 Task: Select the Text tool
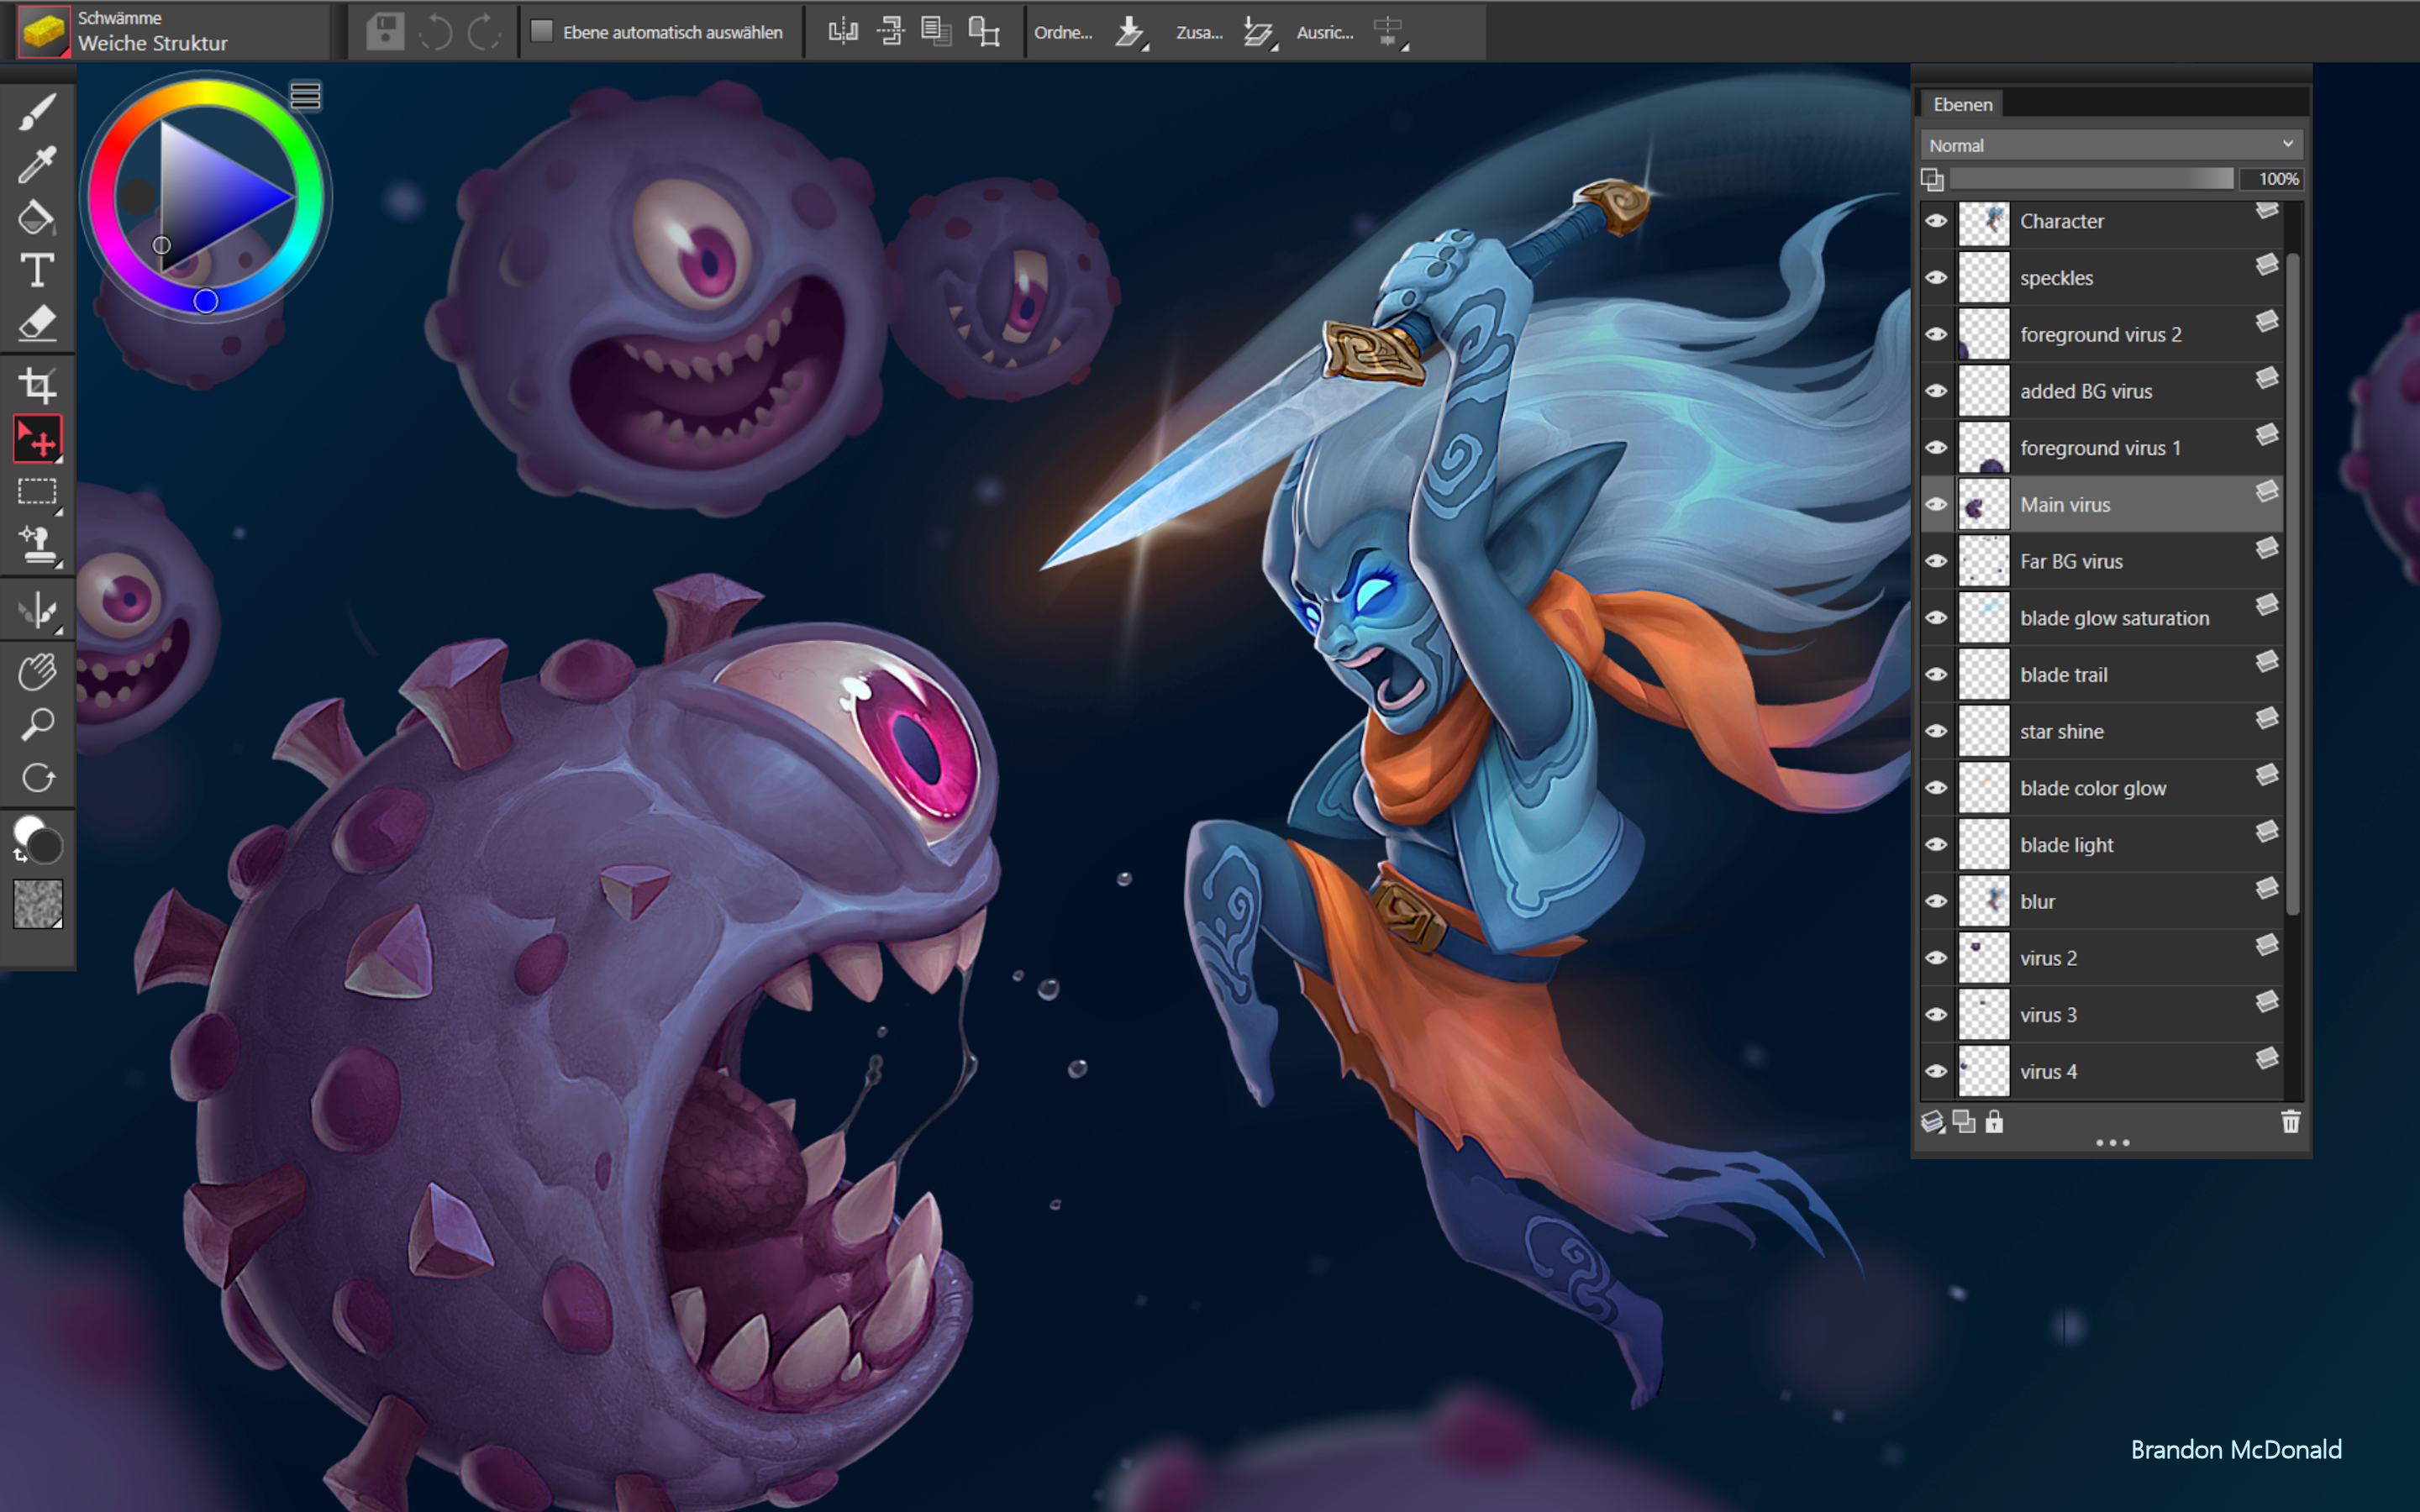point(37,270)
